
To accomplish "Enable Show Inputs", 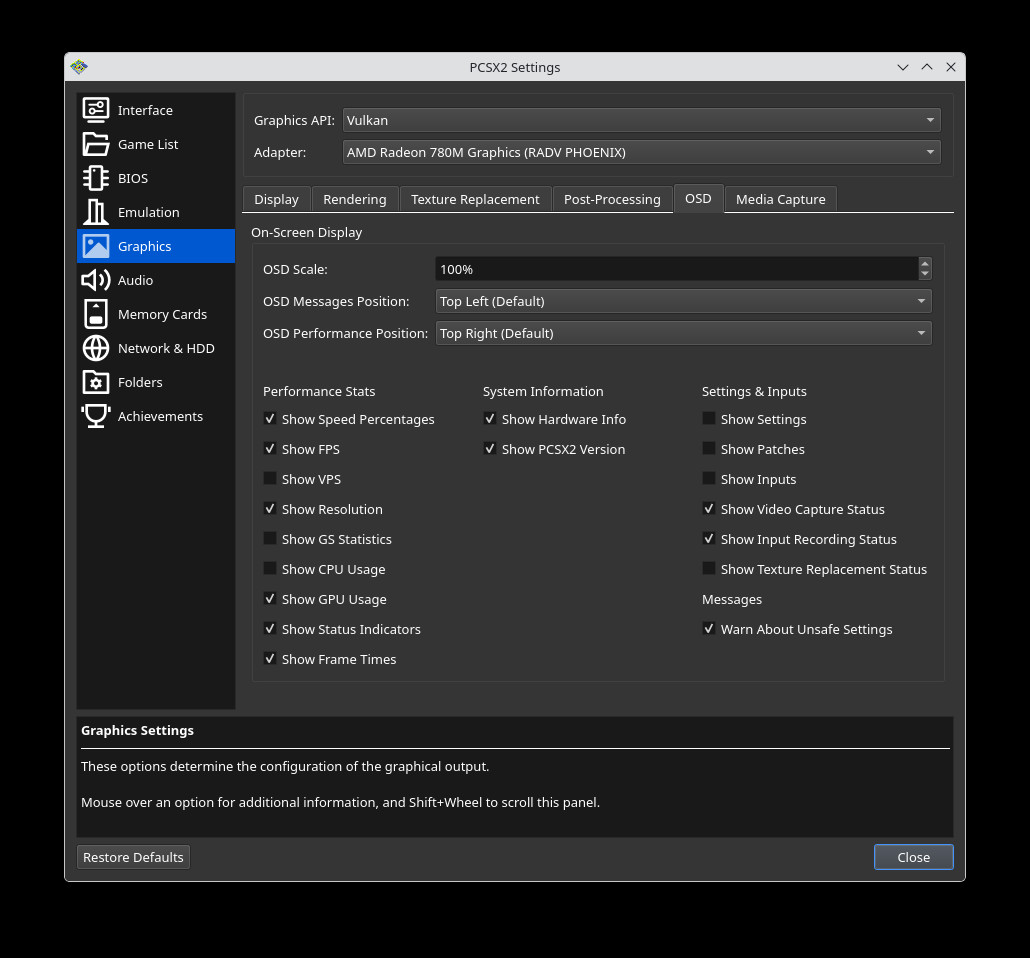I will pyautogui.click(x=709, y=478).
